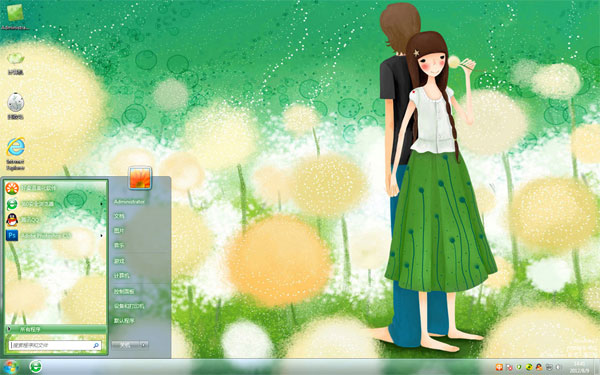The image size is (600, 375).
Task: Launch Internet Explorer from the desktop
Action: pos(15,154)
